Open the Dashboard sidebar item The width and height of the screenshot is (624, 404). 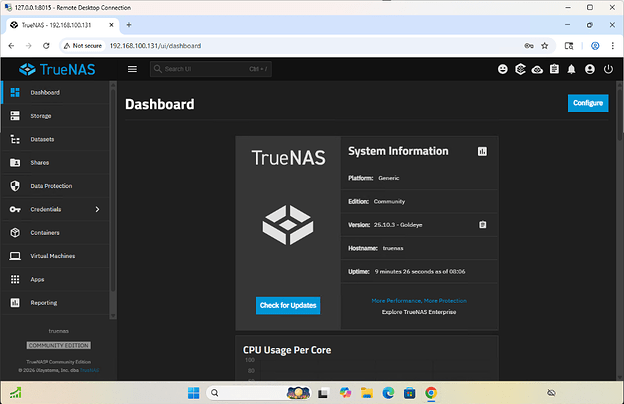point(56,92)
